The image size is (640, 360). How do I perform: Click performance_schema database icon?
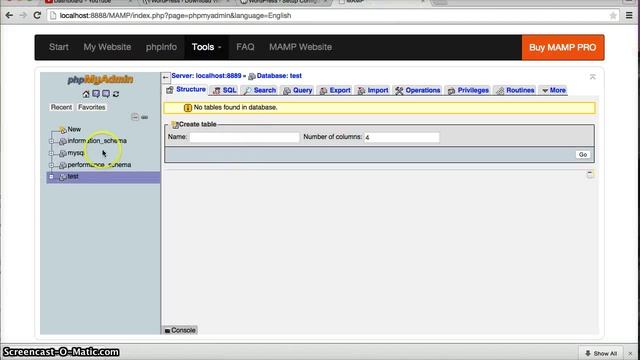[x=62, y=165]
